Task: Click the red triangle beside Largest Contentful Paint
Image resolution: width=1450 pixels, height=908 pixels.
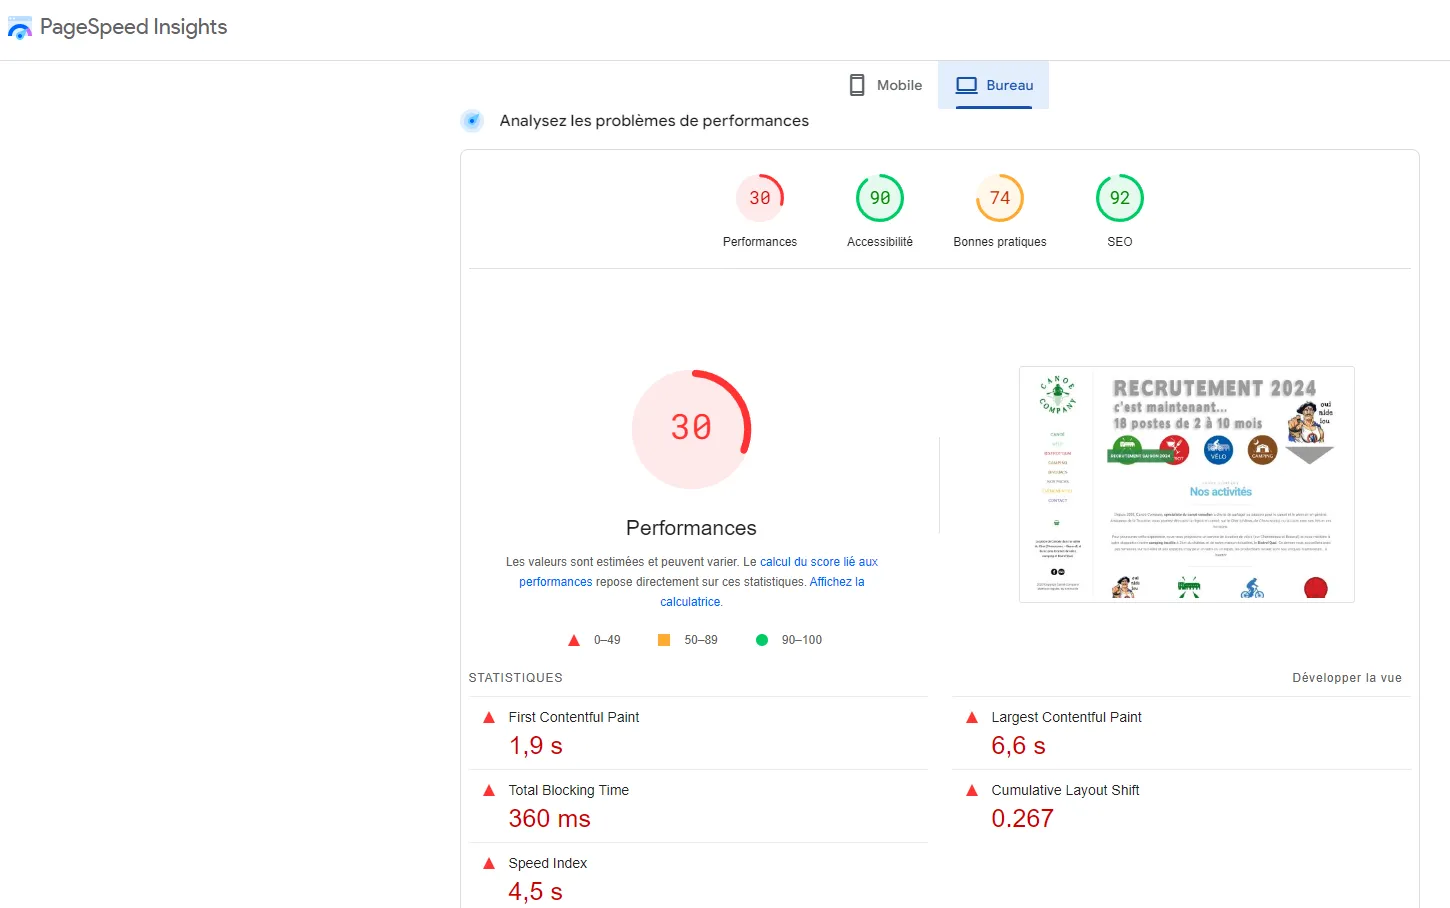Action: point(971,716)
